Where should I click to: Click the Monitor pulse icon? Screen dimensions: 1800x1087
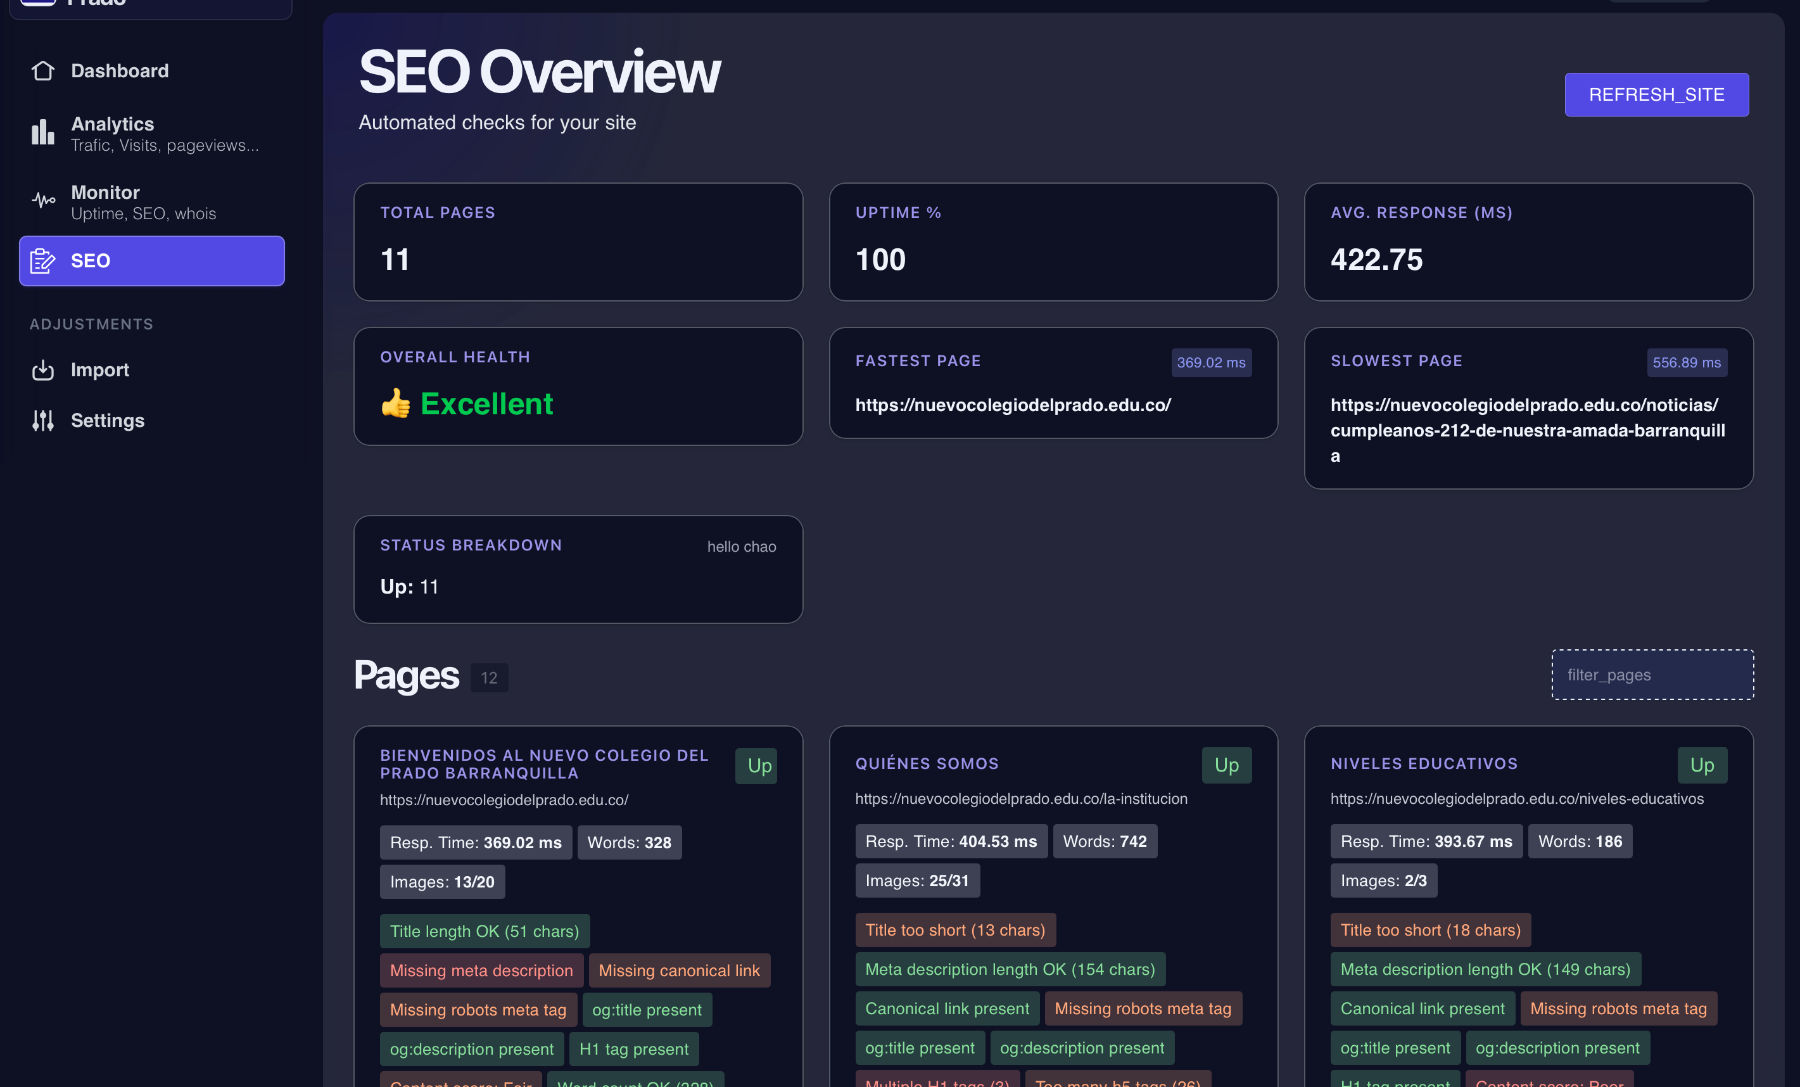(x=43, y=200)
